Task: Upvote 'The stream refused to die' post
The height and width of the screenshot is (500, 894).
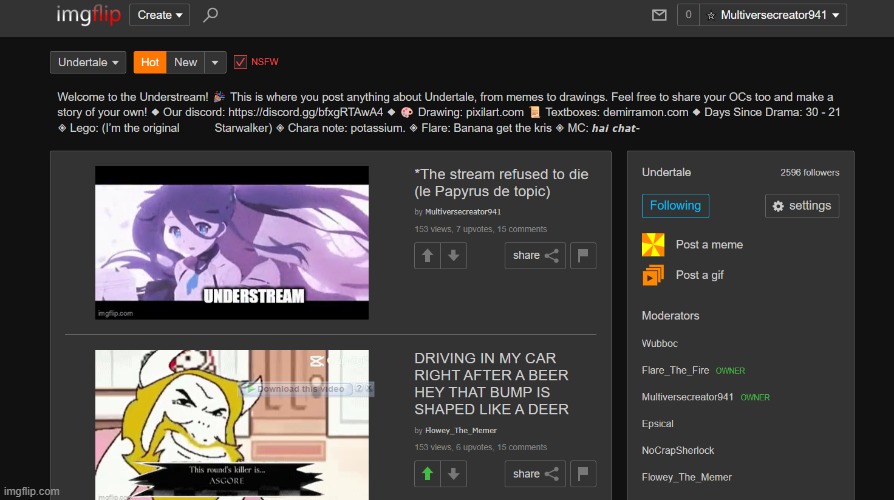Action: (427, 255)
